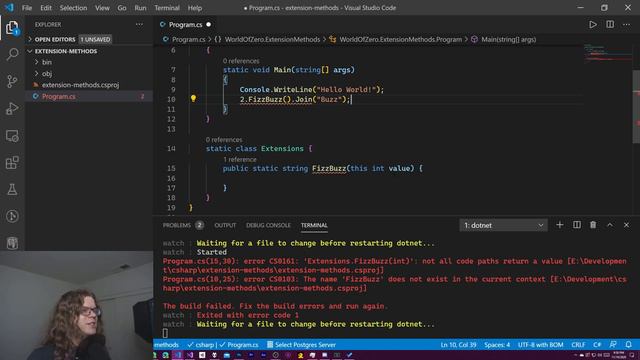
Task: Click Spaces: 4 indentation setting
Action: point(497,345)
